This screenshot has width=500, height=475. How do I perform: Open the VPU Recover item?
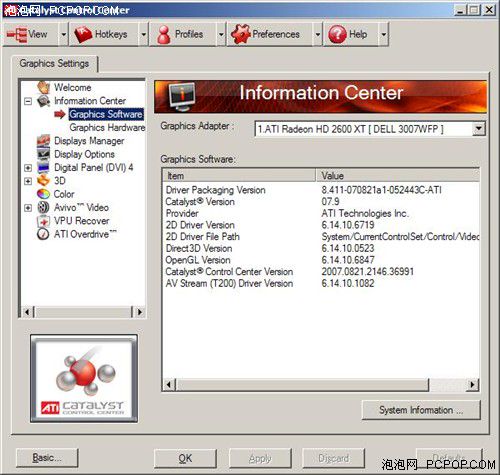(81, 221)
